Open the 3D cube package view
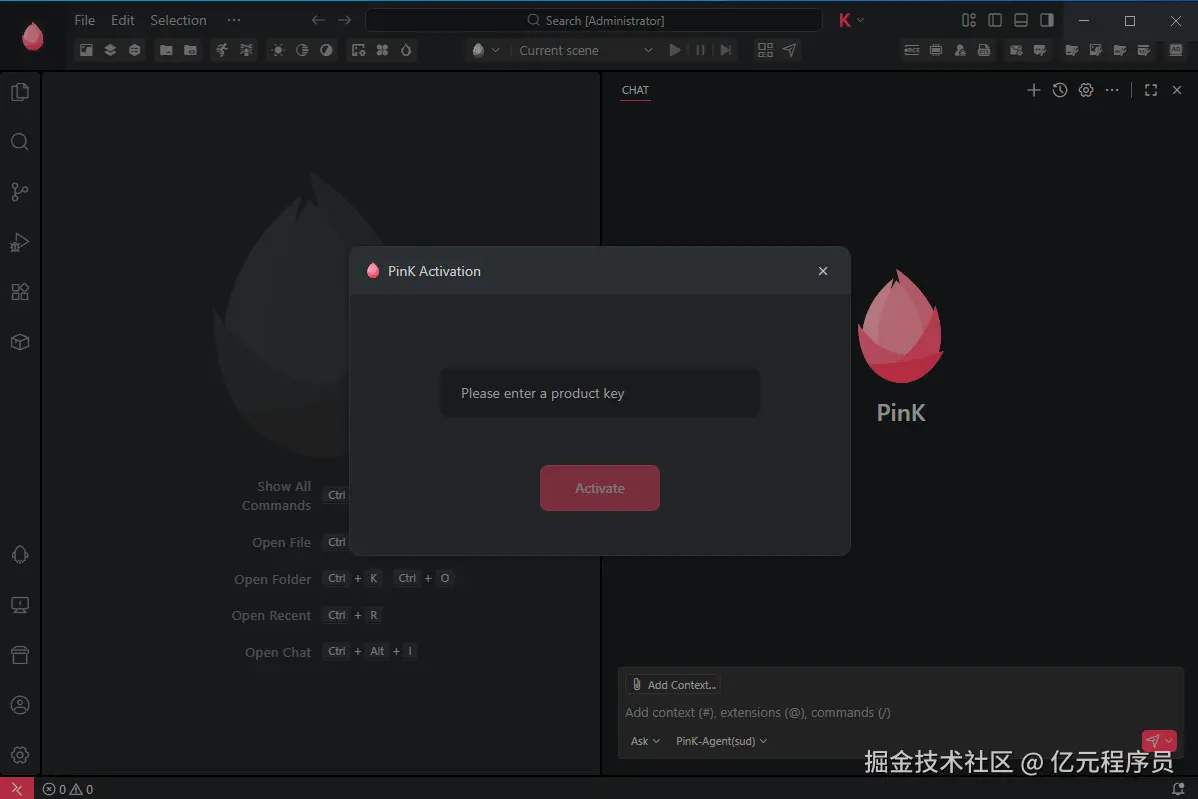Image resolution: width=1198 pixels, height=799 pixels. coord(20,342)
